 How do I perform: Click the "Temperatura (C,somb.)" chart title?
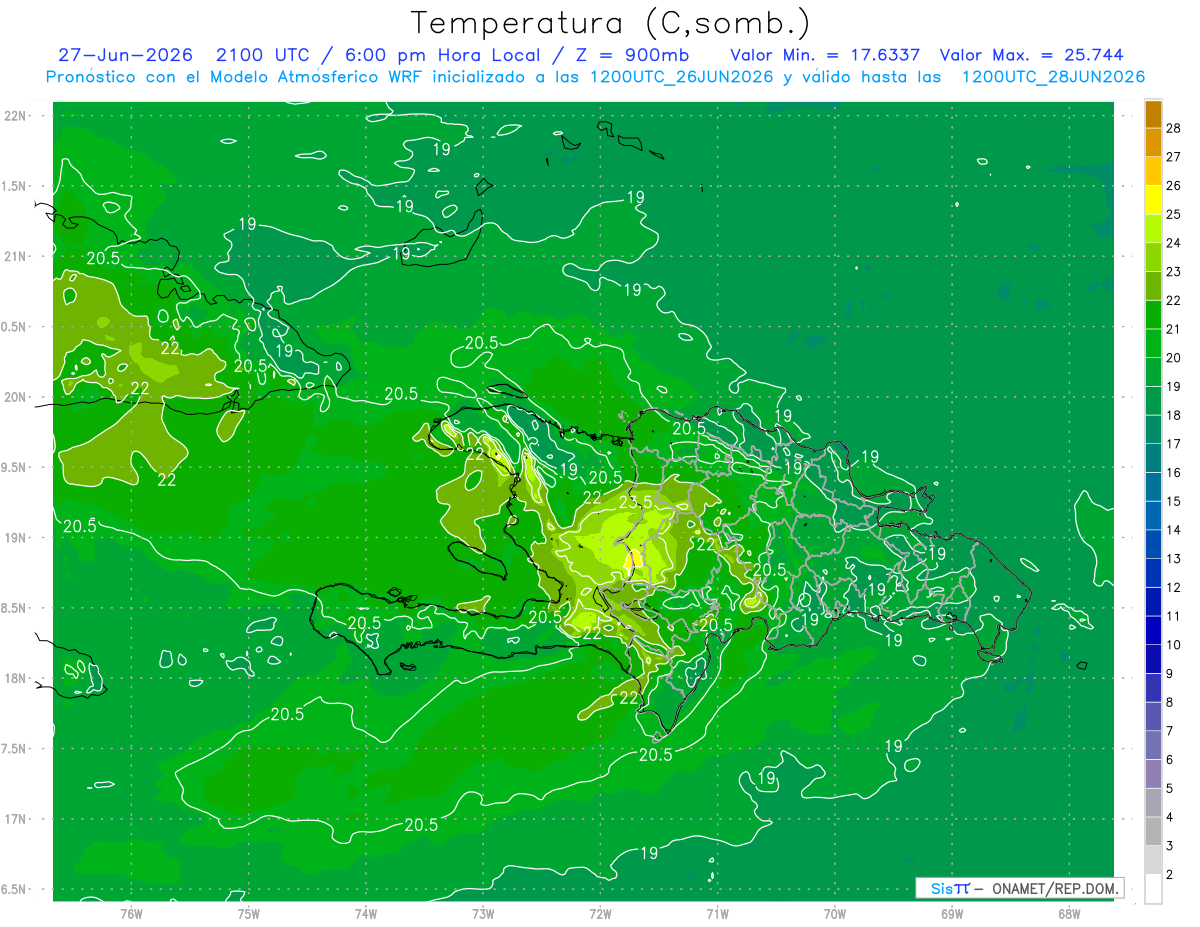(x=611, y=23)
